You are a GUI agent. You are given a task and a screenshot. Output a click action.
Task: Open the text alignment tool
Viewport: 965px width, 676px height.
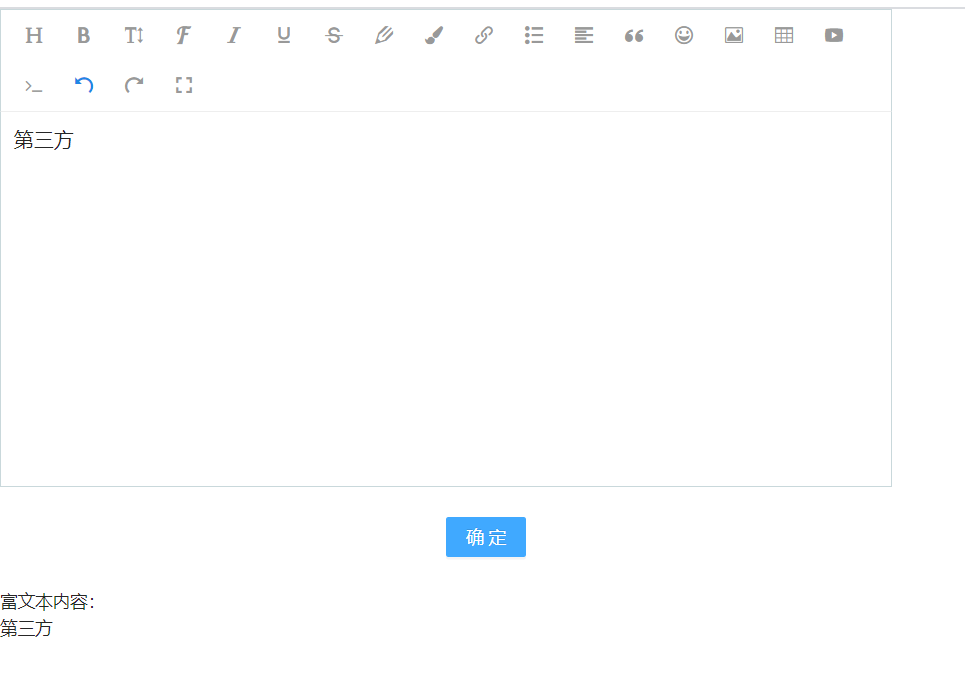coord(584,36)
